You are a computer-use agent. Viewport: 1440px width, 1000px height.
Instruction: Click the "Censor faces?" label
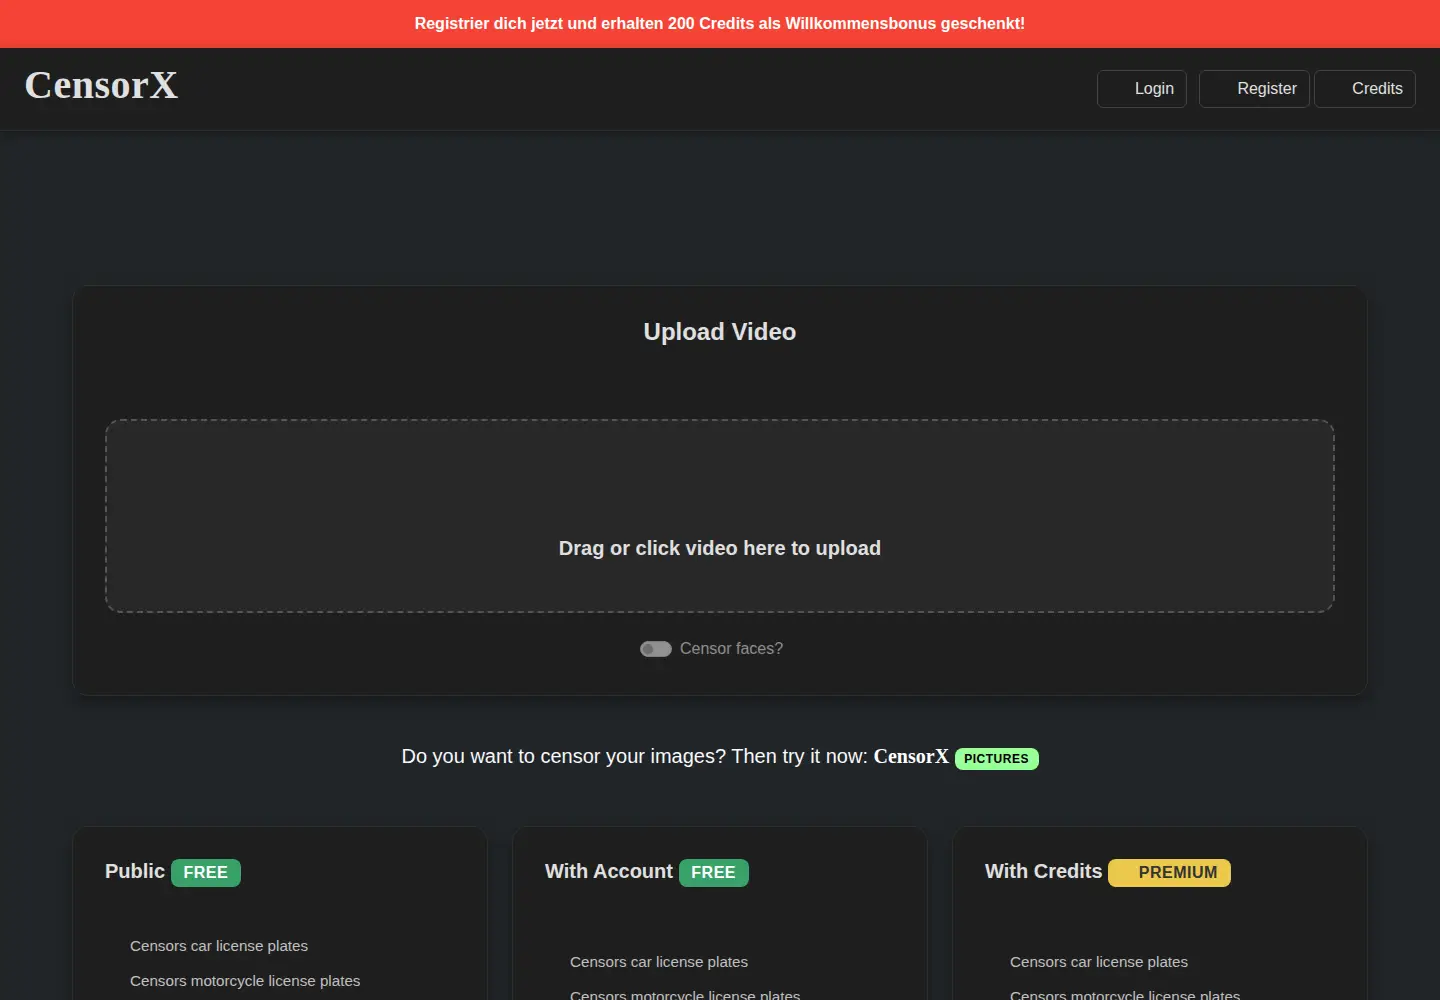click(x=732, y=649)
